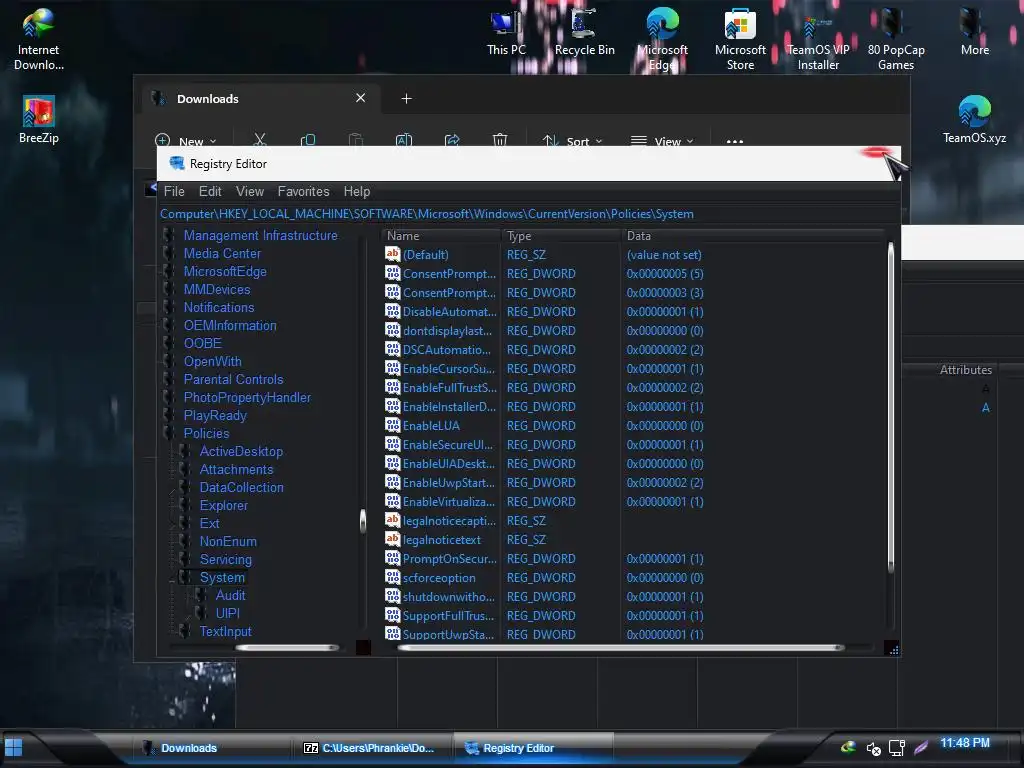Screen dimensions: 1024x768
Task: Open the File menu in Registry Editor
Action: click(x=174, y=191)
